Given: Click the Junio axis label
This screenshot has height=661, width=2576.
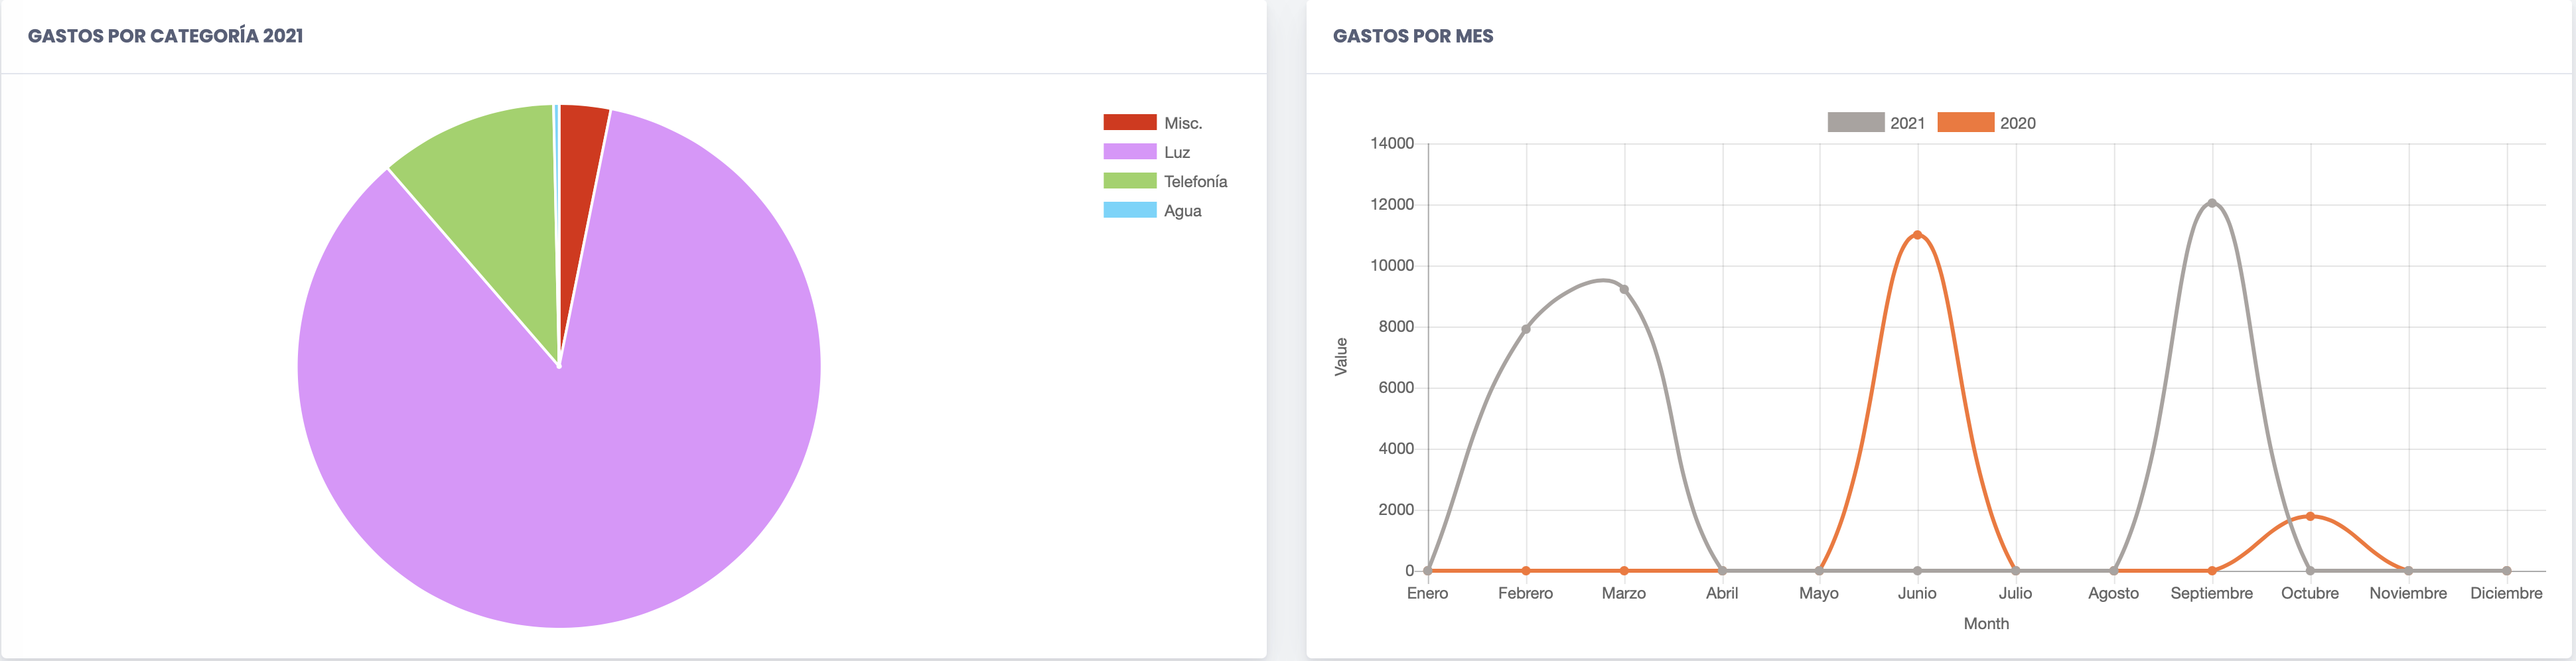Looking at the screenshot, I should [x=1917, y=593].
